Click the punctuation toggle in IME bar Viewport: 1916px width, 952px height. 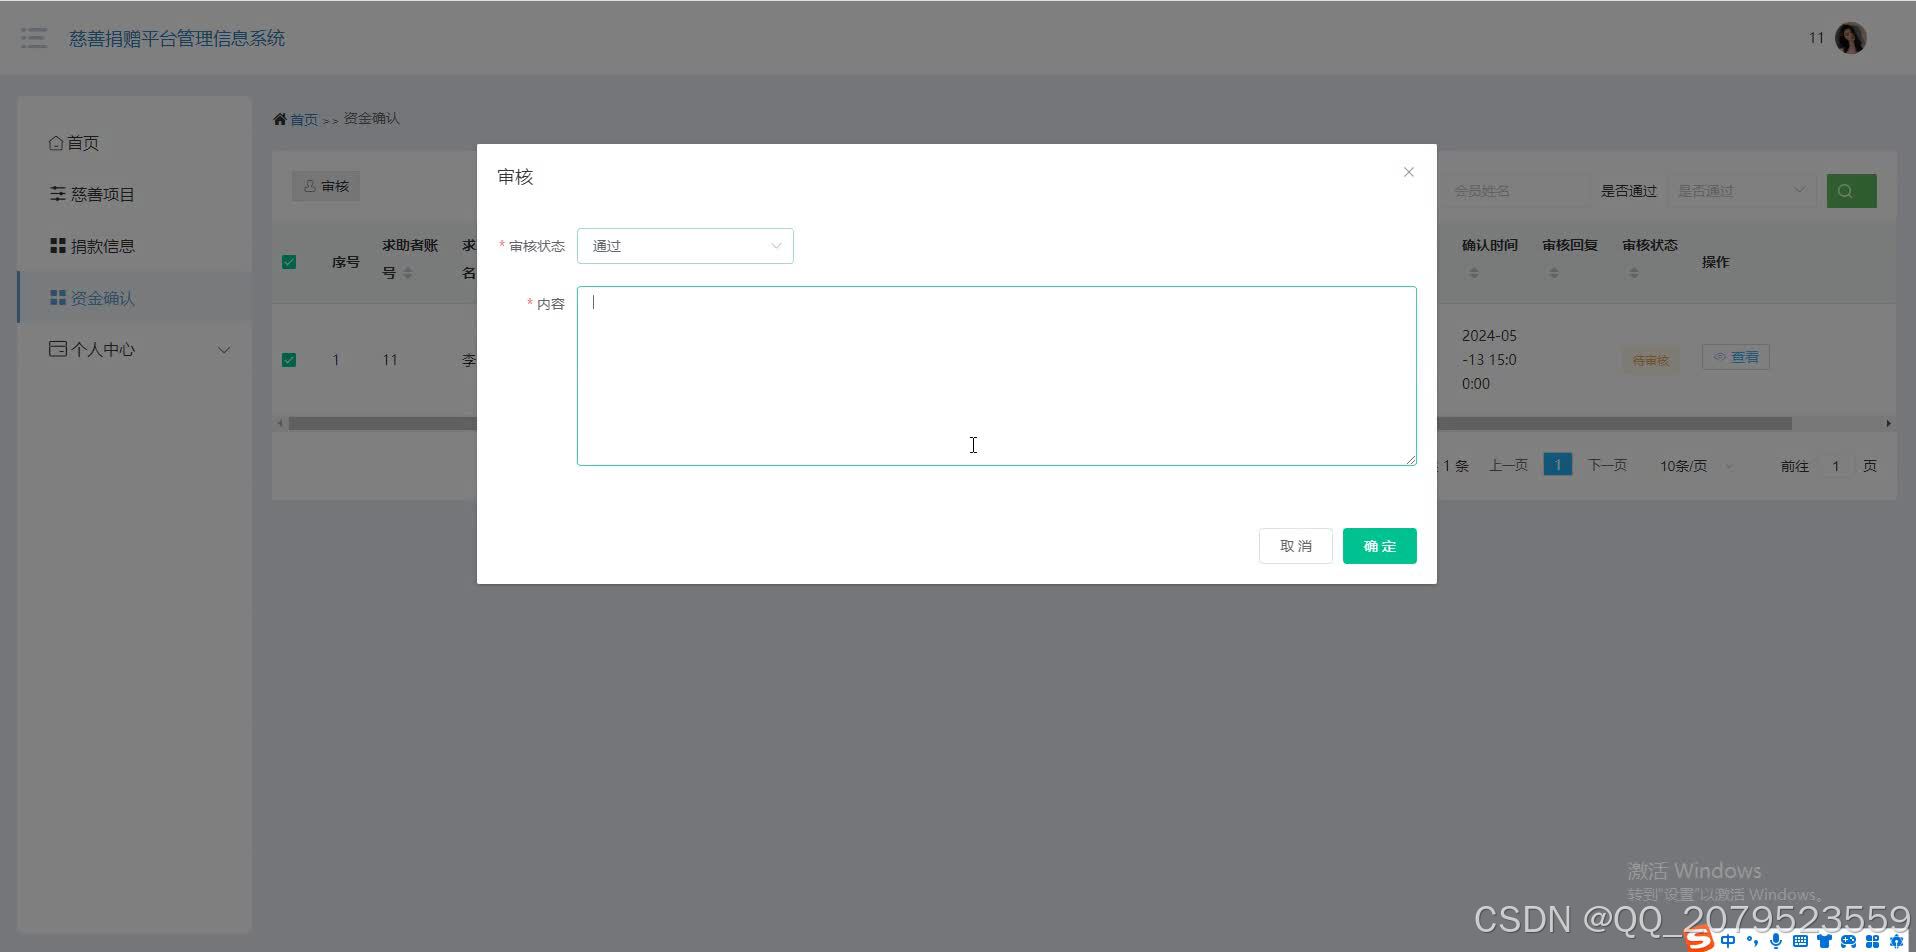click(1752, 941)
